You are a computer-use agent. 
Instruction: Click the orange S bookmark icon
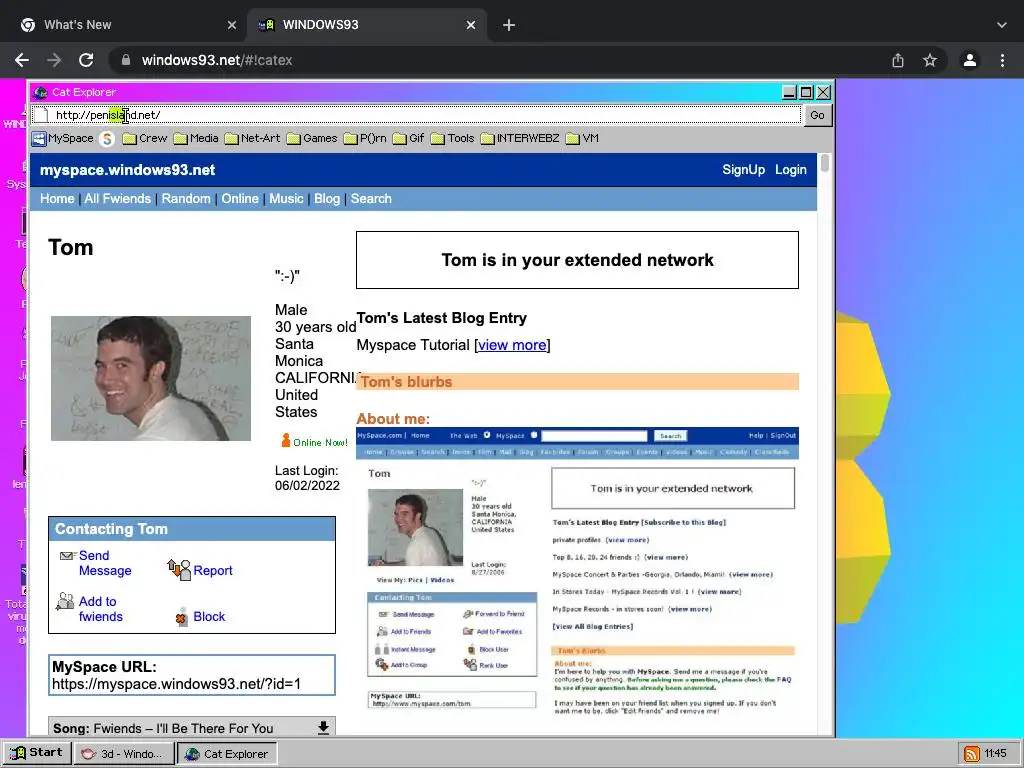[107, 138]
